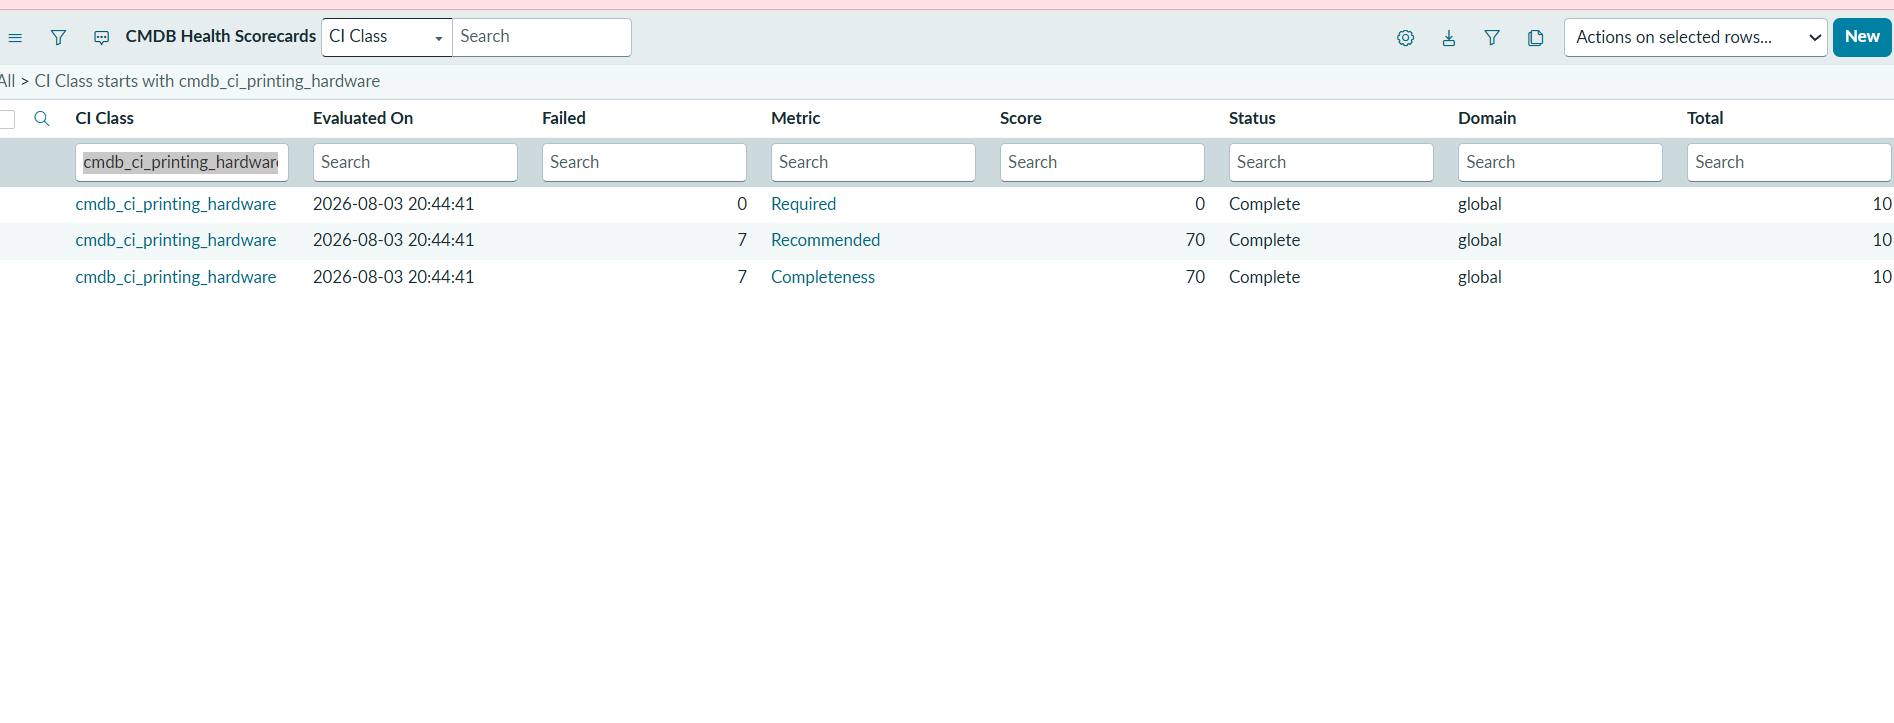Screen dimensions: 1894x723
Task: Open the personalize list gear icon
Action: 1405,38
